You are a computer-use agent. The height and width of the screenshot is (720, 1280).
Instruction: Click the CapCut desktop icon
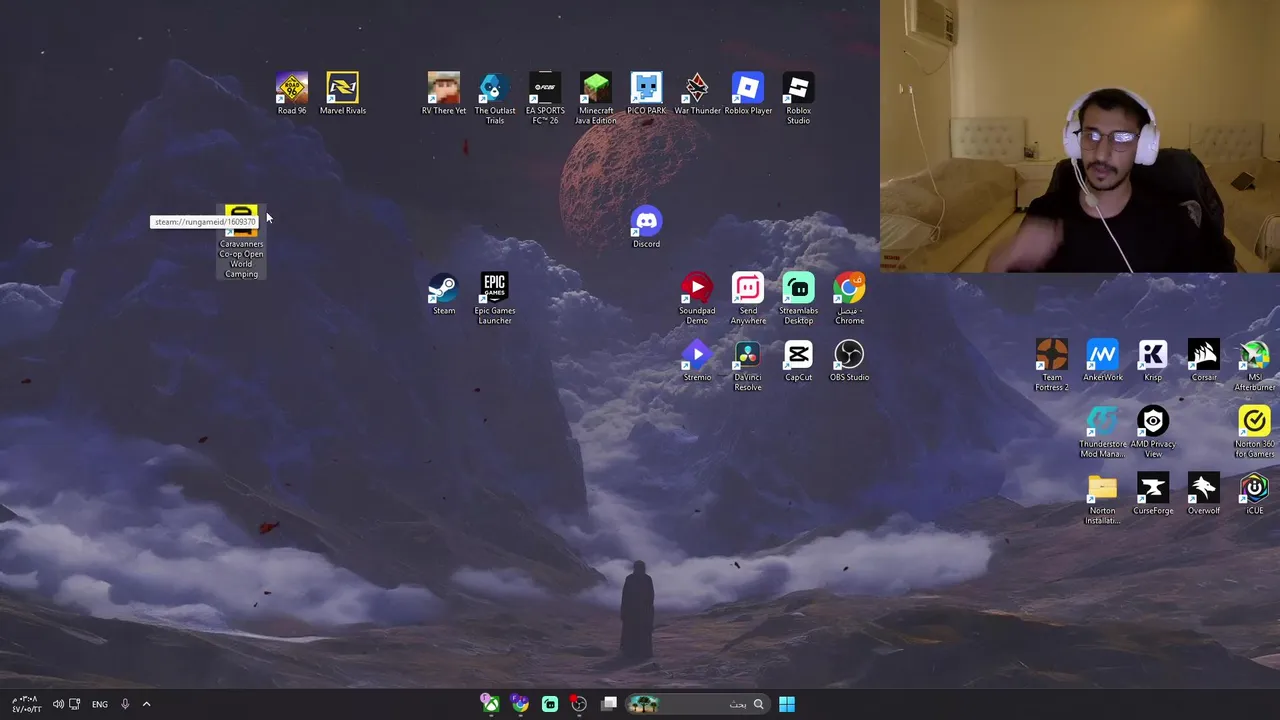(798, 360)
